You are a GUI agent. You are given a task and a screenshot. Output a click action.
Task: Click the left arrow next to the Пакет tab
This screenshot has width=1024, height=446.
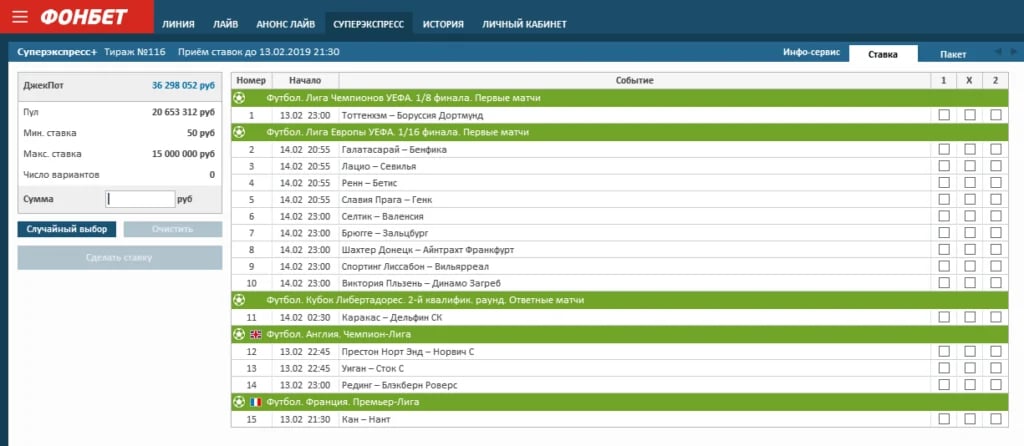[997, 52]
